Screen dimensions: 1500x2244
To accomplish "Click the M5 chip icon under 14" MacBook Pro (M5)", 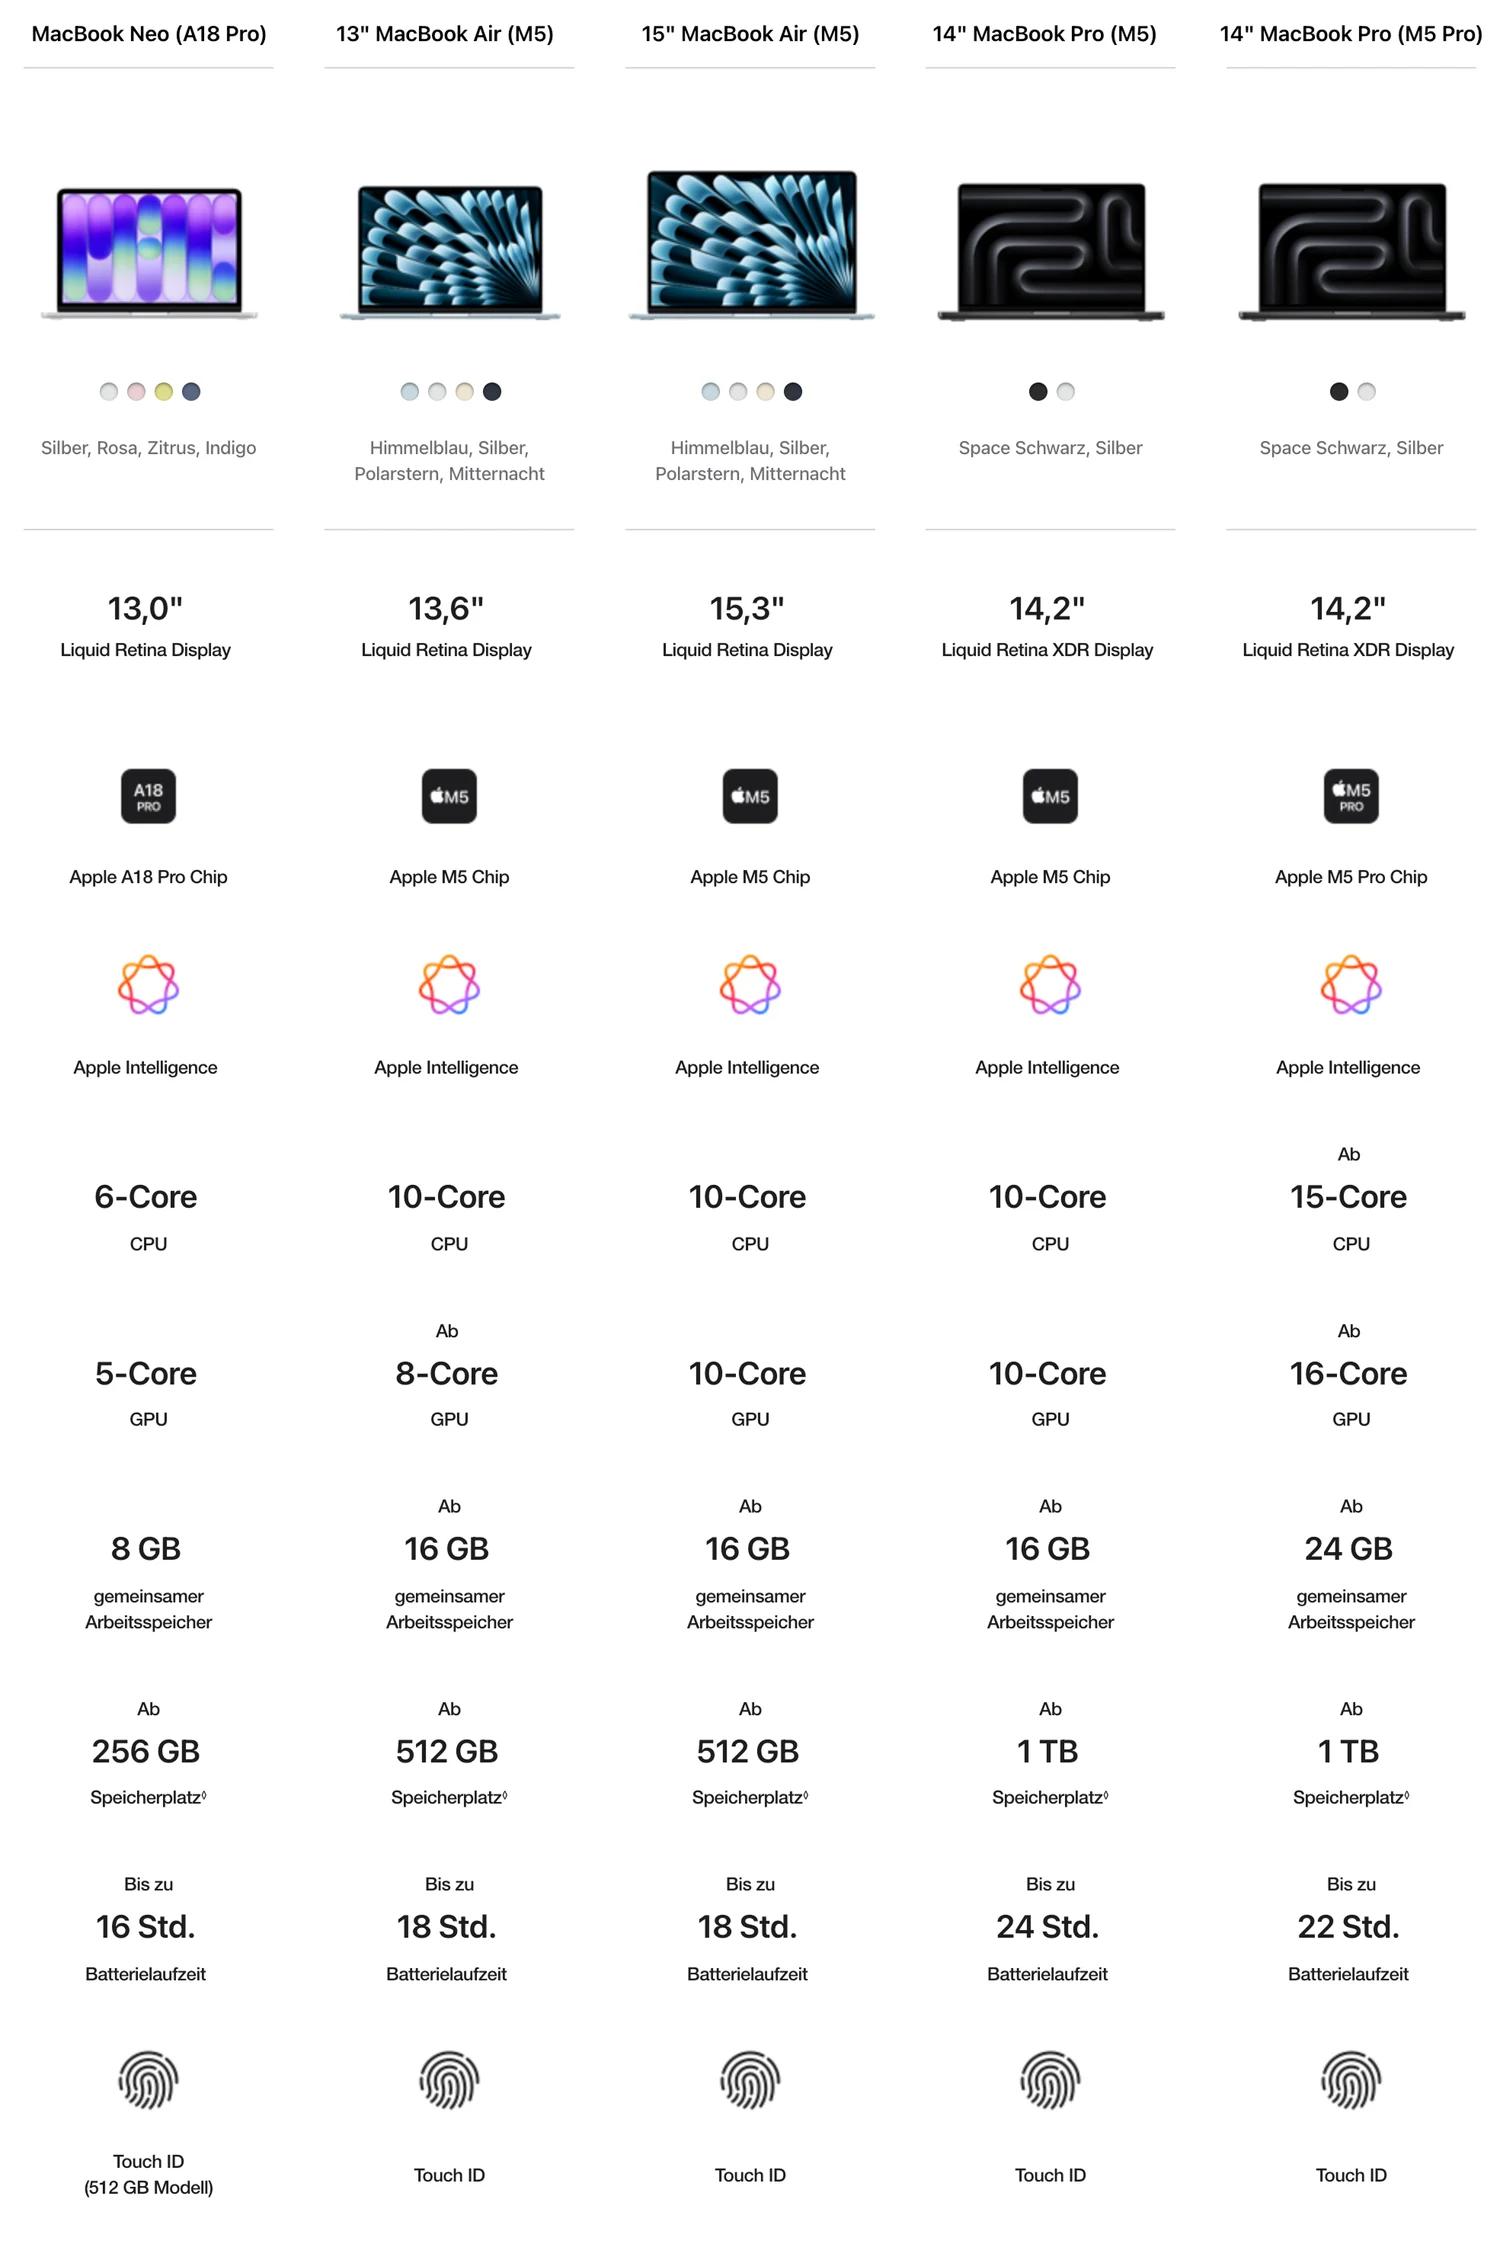I will click(x=1050, y=796).
